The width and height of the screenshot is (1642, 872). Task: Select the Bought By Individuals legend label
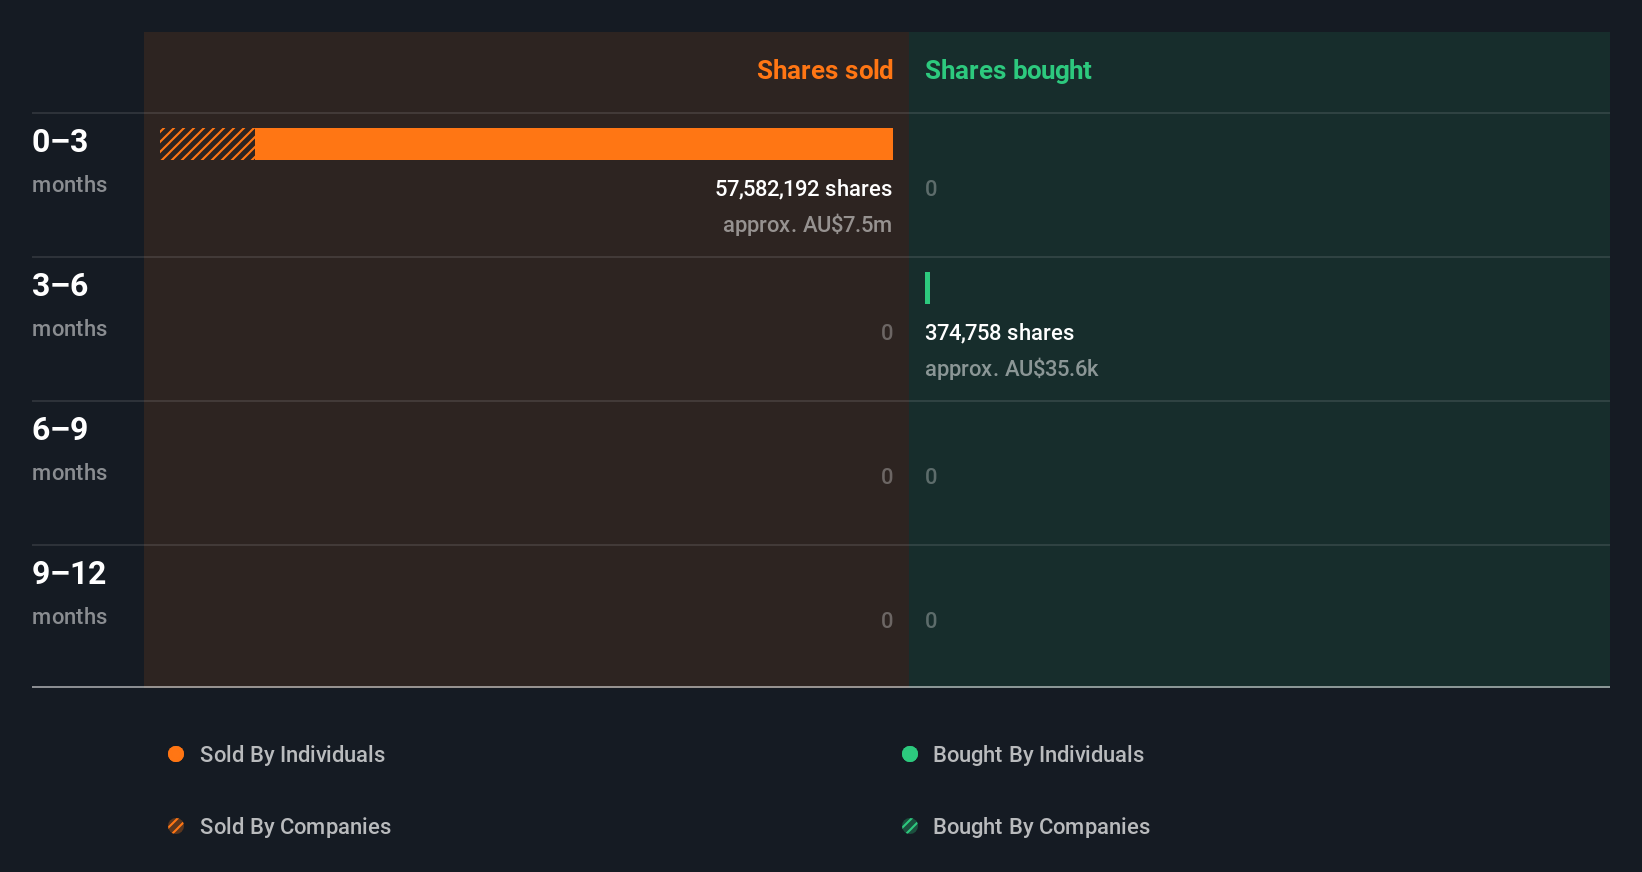(1038, 755)
